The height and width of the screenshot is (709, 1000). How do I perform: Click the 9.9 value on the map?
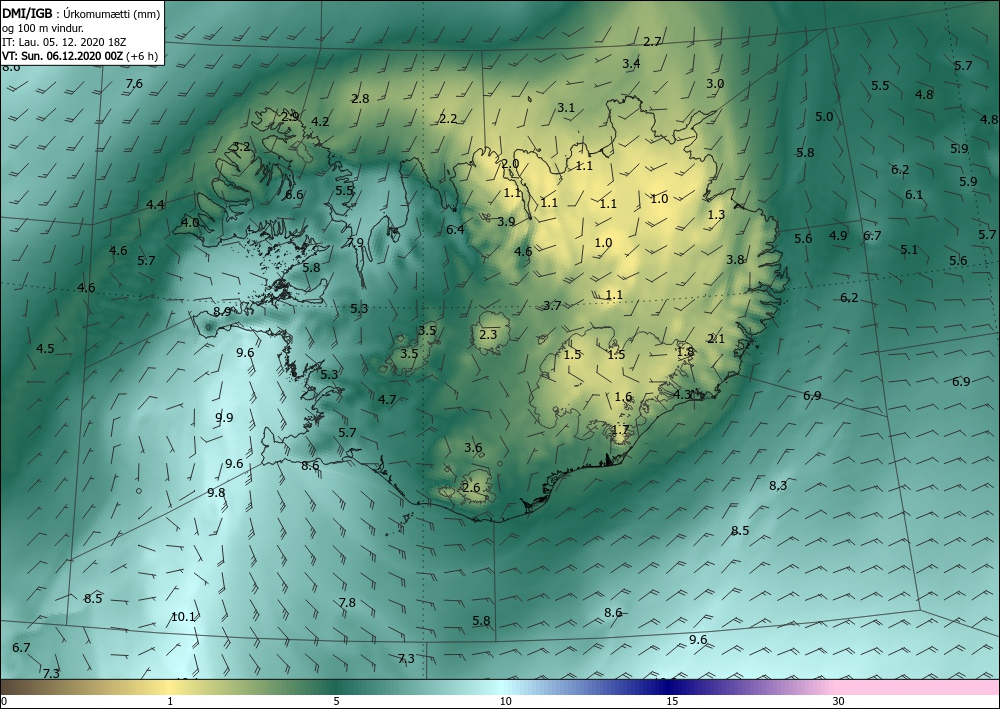tap(224, 418)
